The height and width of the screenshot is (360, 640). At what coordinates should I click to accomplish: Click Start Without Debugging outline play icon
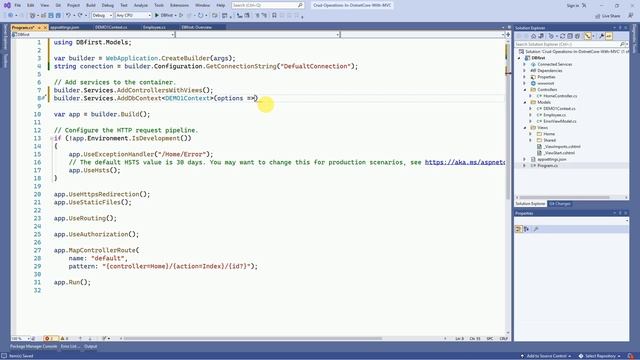[x=181, y=16]
